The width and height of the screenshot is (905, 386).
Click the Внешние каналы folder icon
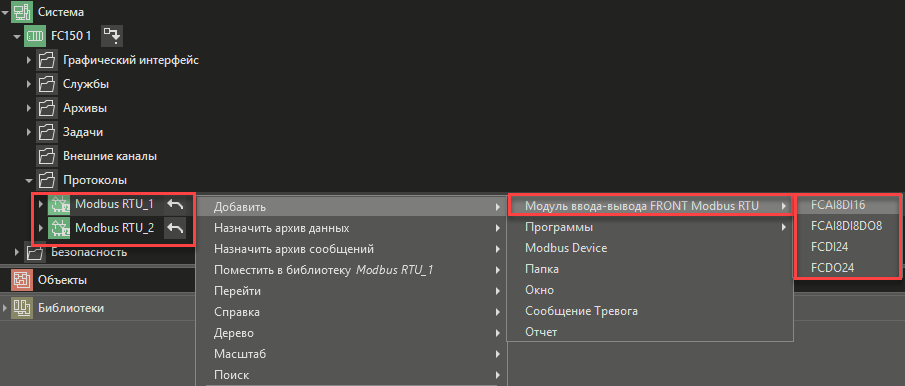[x=46, y=156]
